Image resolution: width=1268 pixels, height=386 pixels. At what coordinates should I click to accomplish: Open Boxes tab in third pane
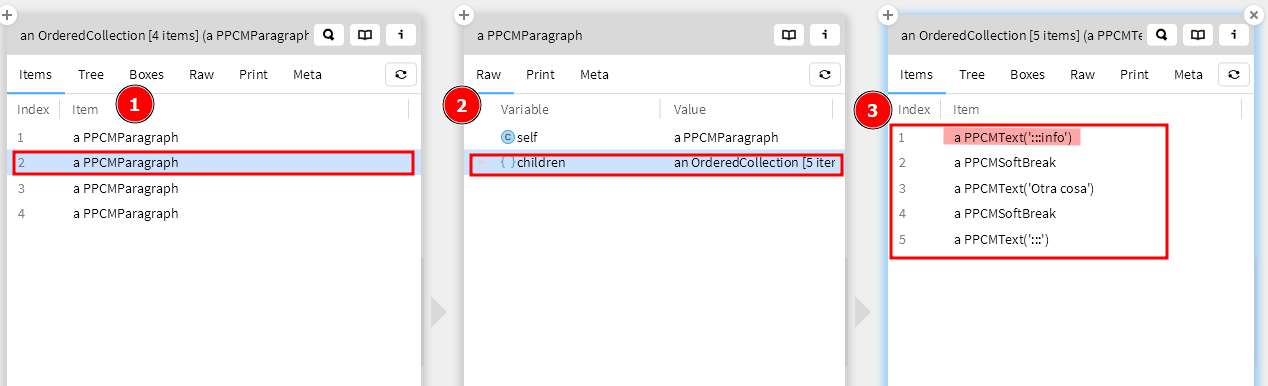coord(1027,74)
